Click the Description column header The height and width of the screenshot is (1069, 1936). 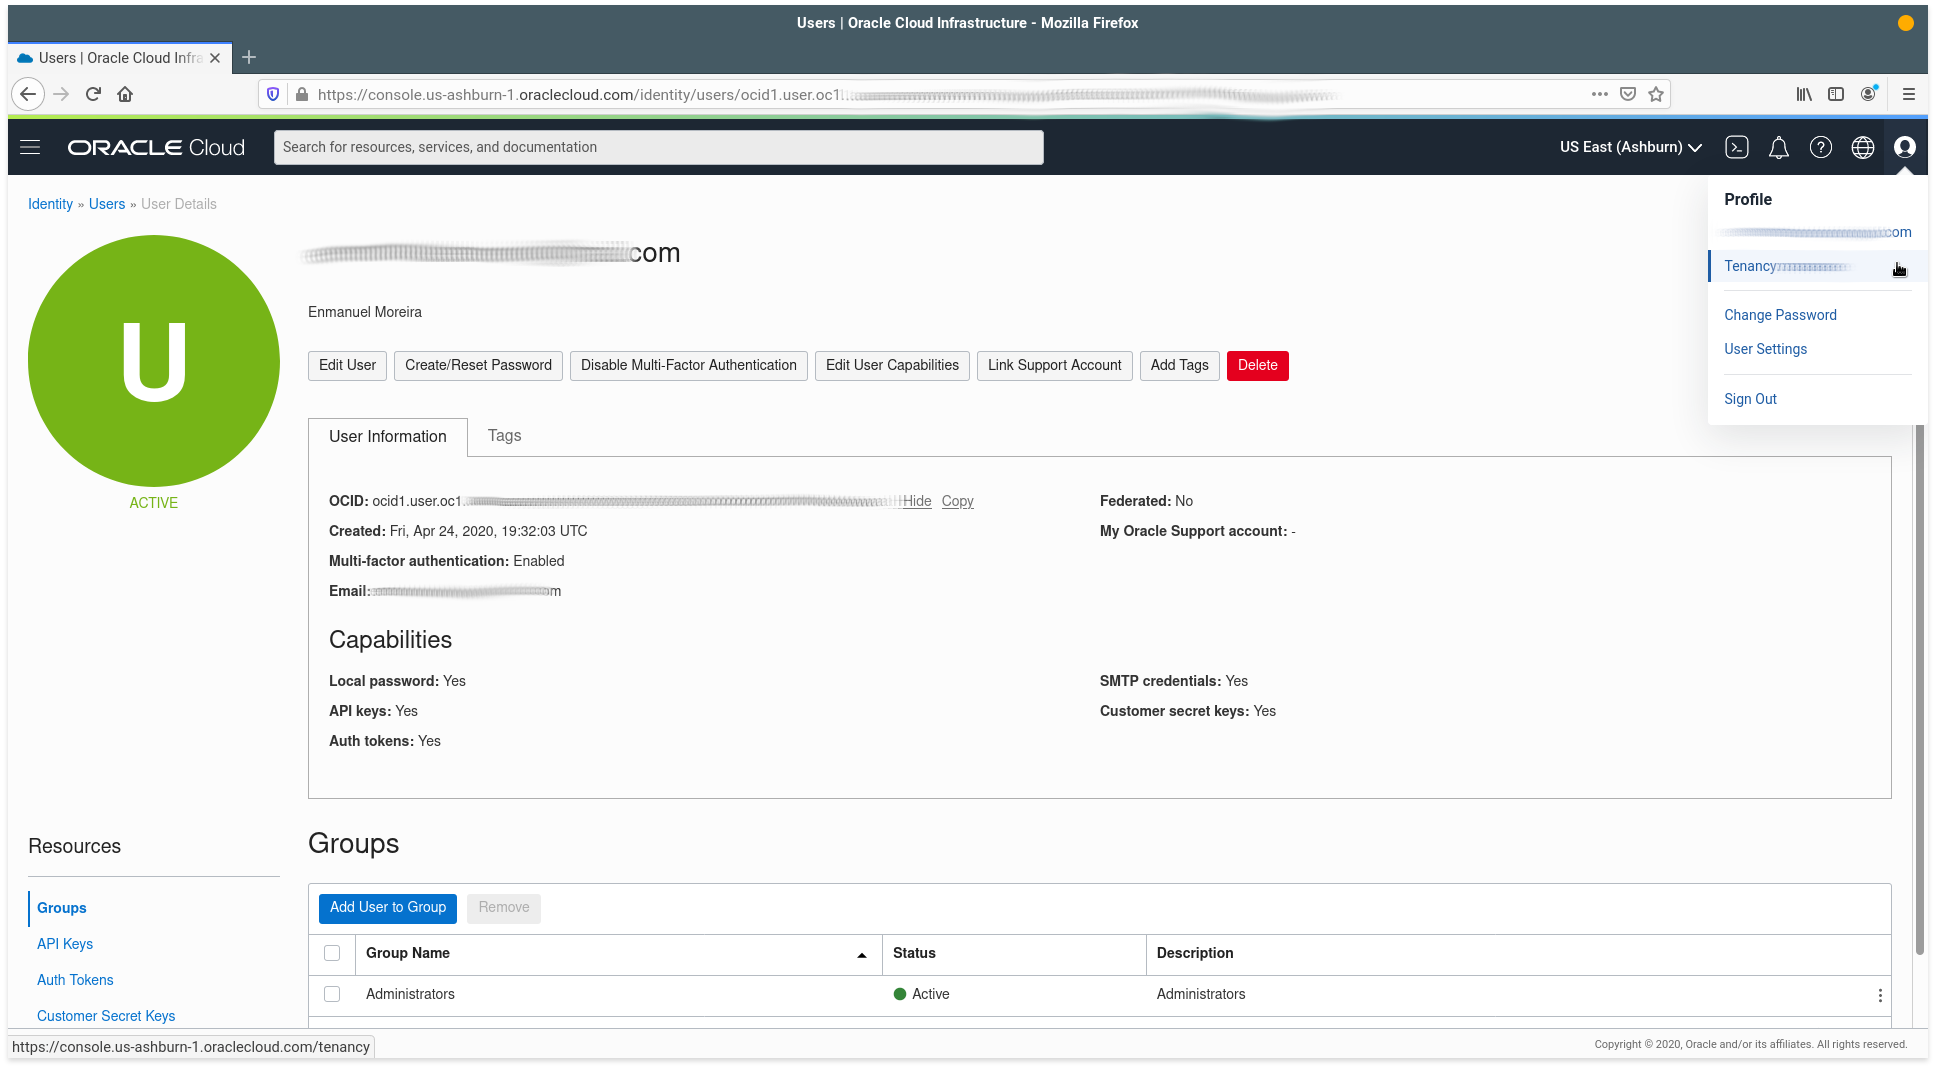click(1195, 953)
